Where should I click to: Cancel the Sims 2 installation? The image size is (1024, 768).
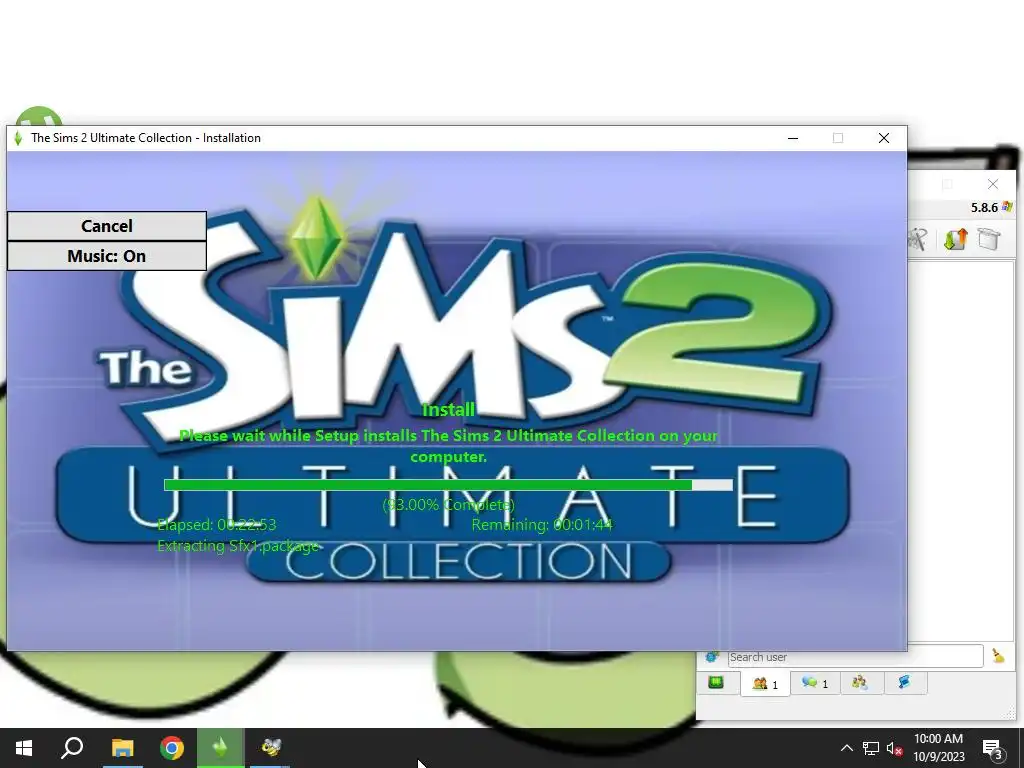(106, 226)
